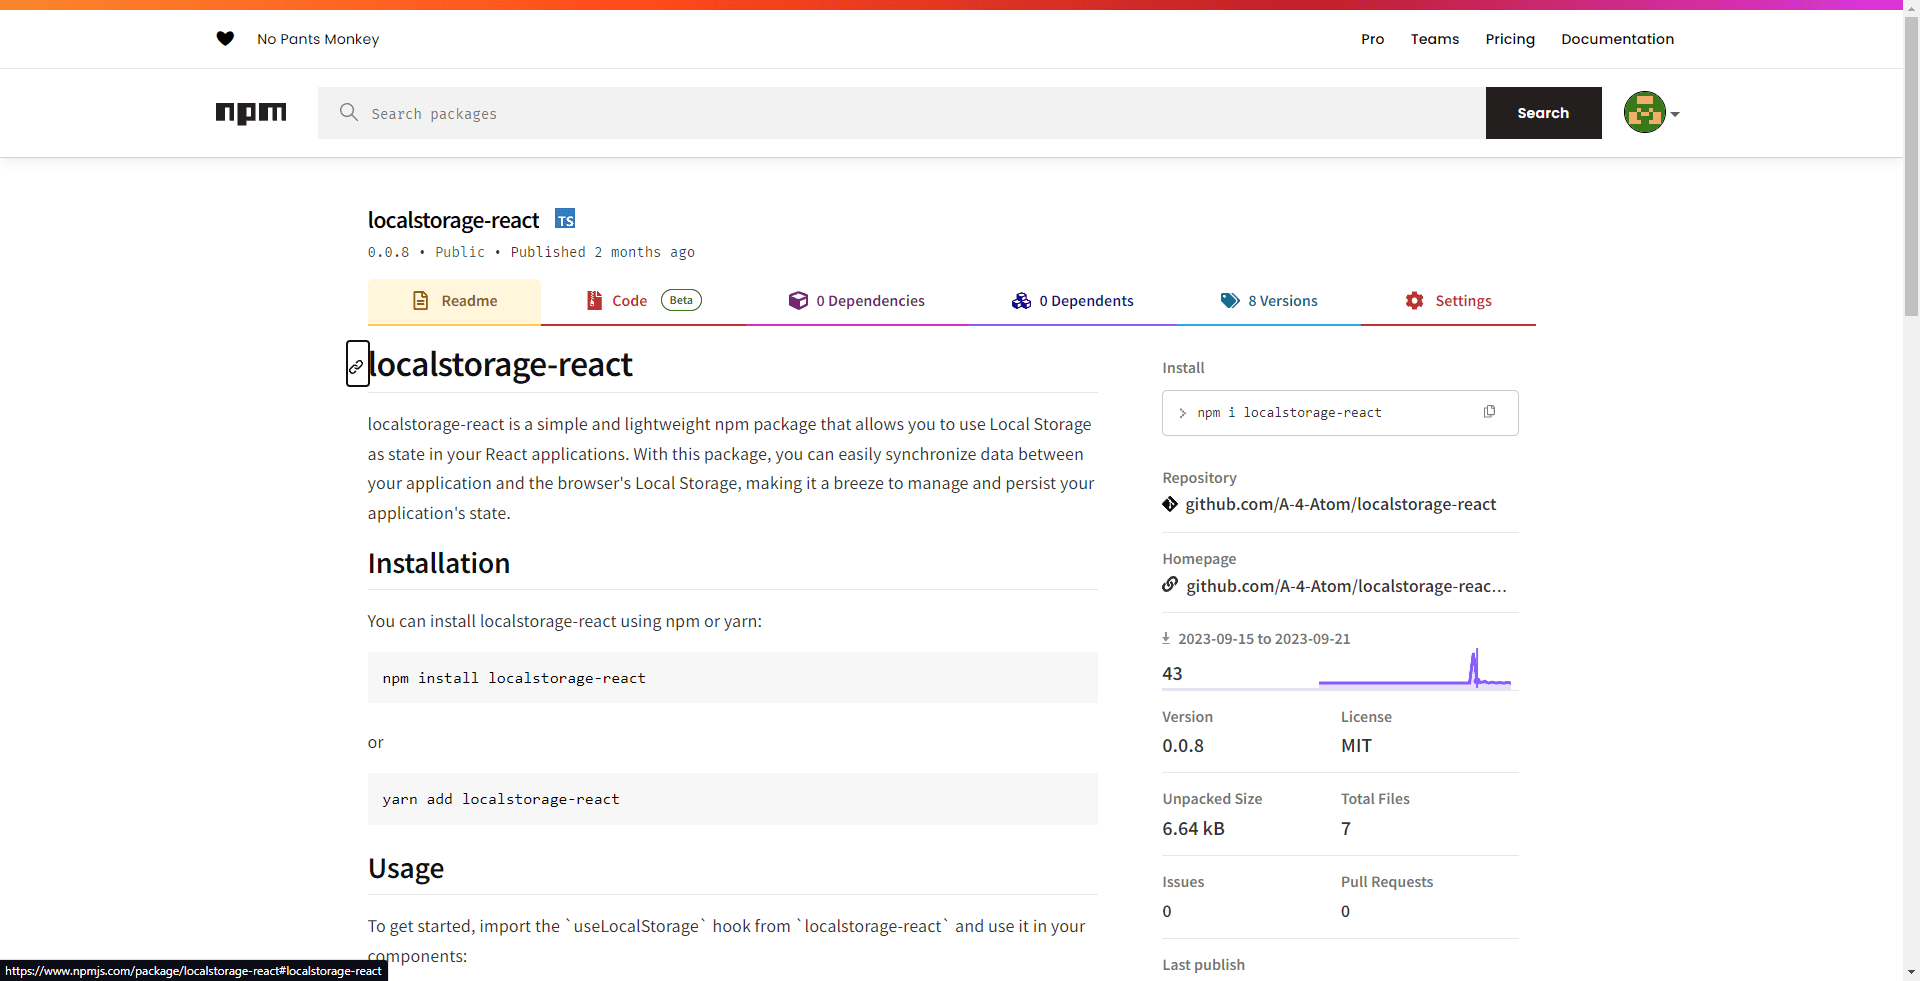Focus the Search packages field
The width and height of the screenshot is (1920, 981).
[902, 113]
